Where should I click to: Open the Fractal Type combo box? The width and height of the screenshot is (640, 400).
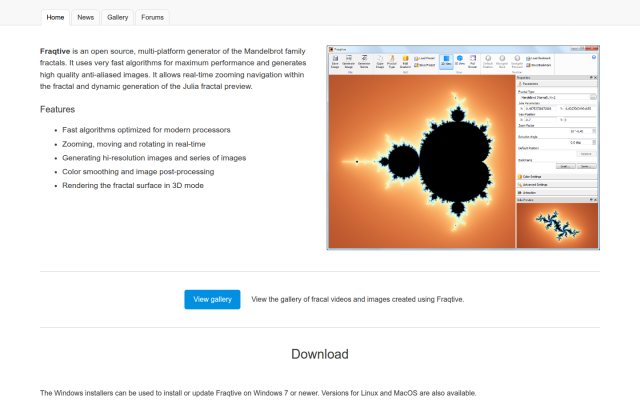(x=558, y=97)
